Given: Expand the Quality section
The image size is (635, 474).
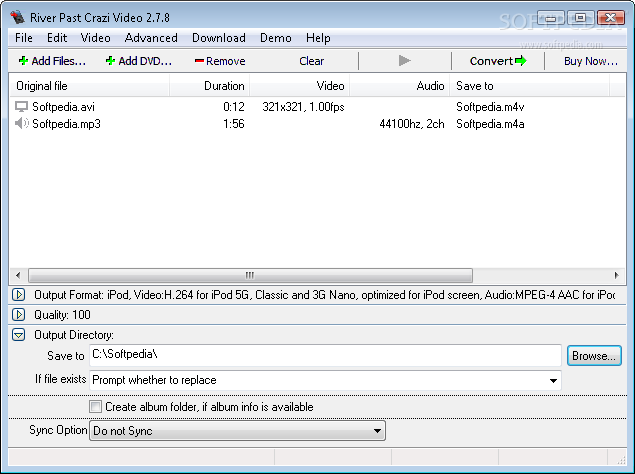Looking at the screenshot, I should (x=18, y=314).
